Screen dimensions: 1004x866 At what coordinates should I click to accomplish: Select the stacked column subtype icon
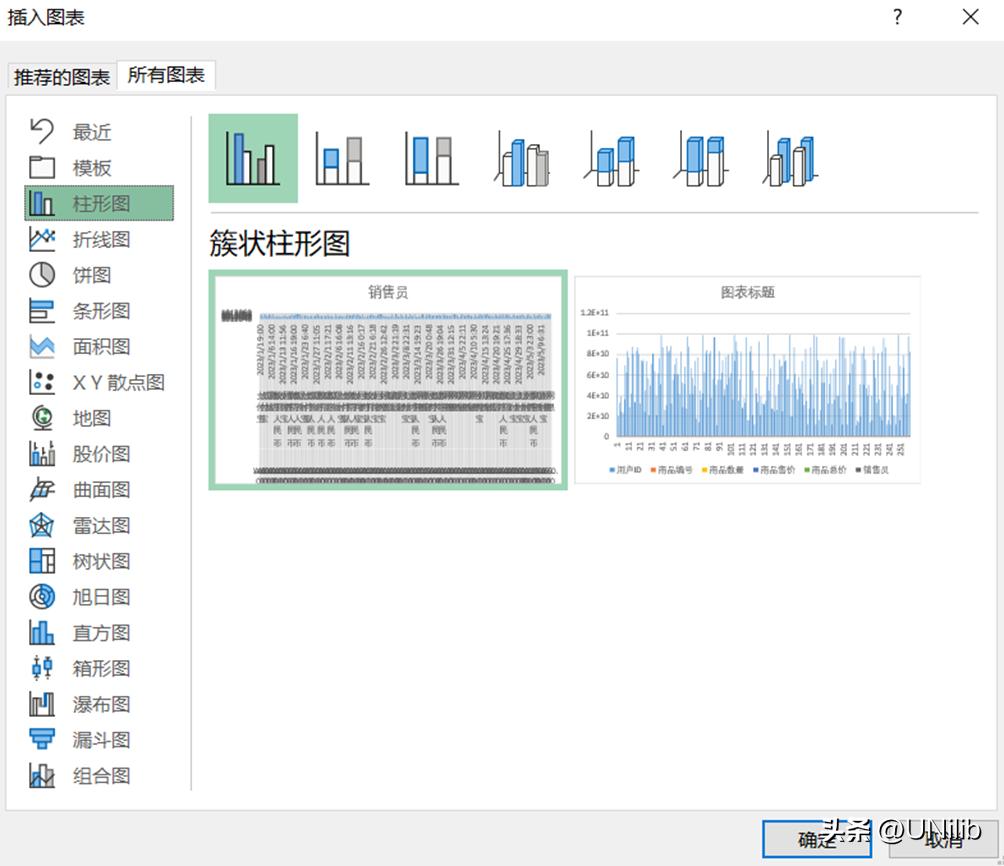click(340, 155)
